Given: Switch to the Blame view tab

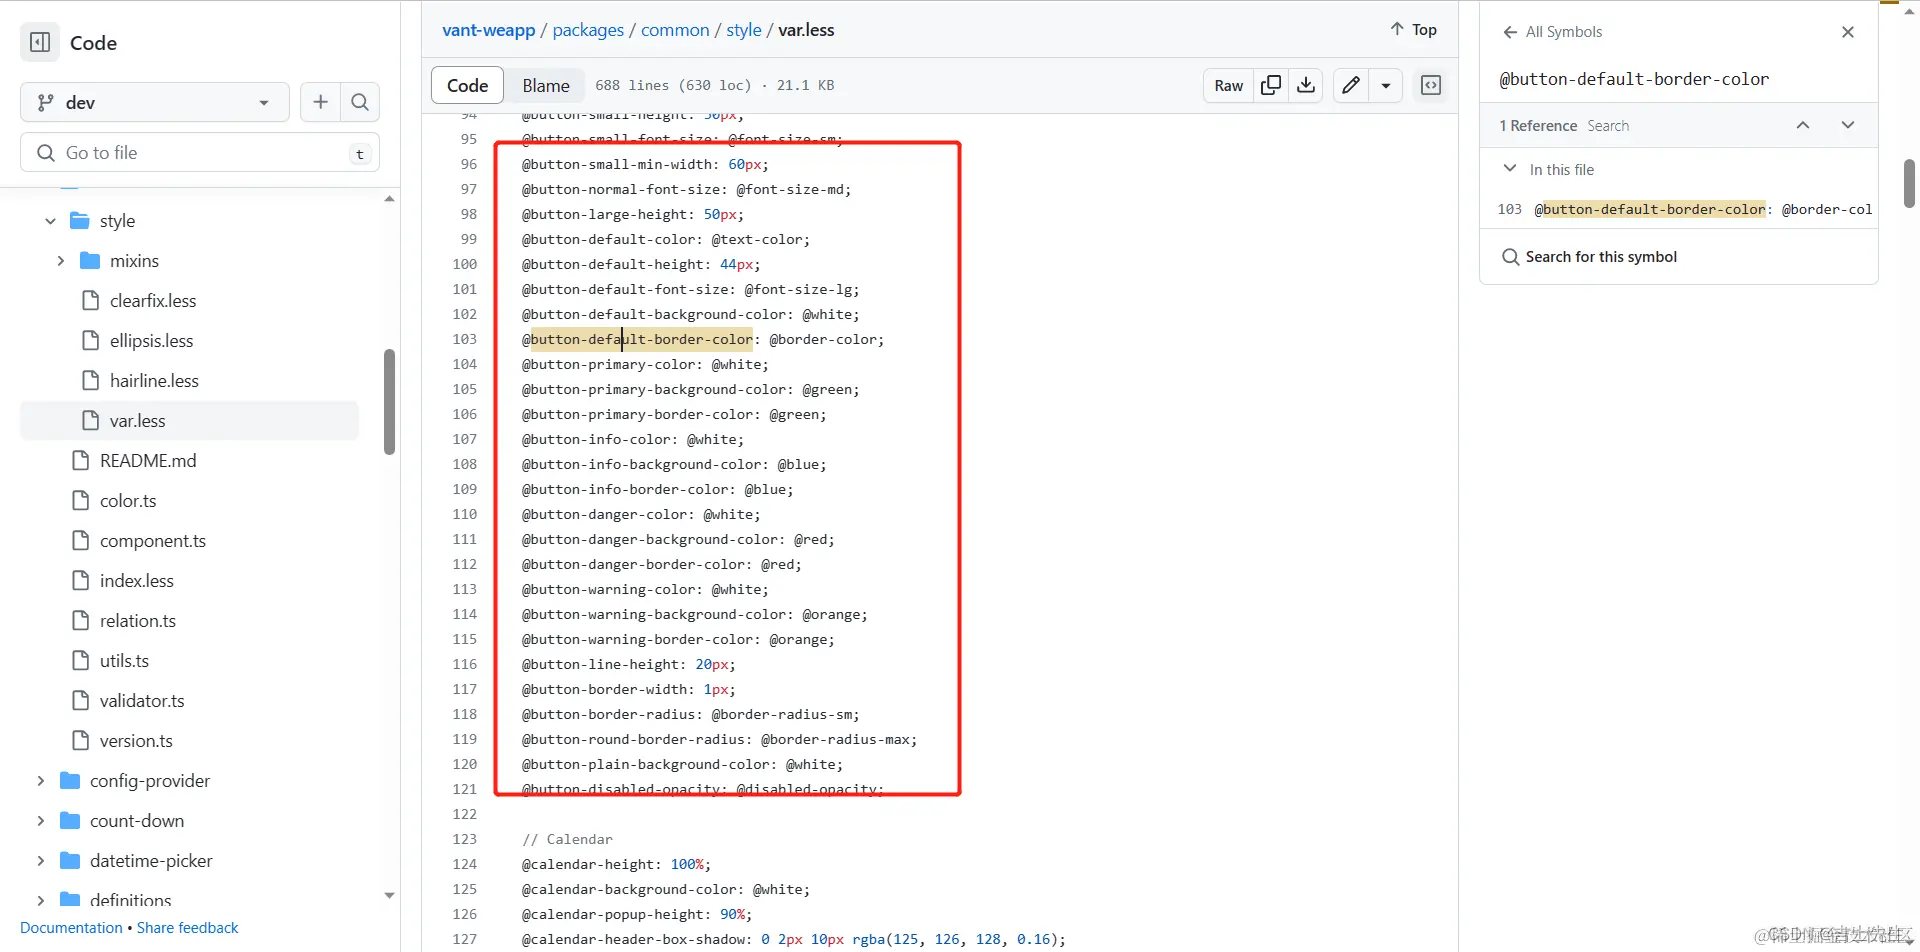Looking at the screenshot, I should (546, 86).
